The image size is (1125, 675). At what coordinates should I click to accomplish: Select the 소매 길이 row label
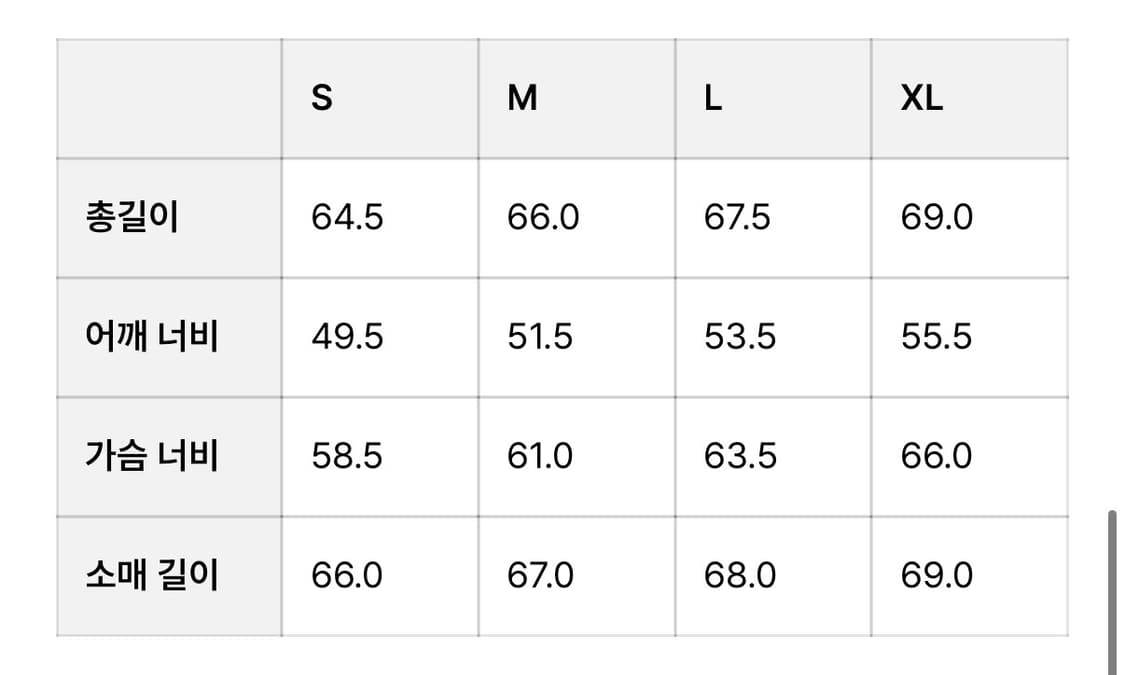pos(152,576)
